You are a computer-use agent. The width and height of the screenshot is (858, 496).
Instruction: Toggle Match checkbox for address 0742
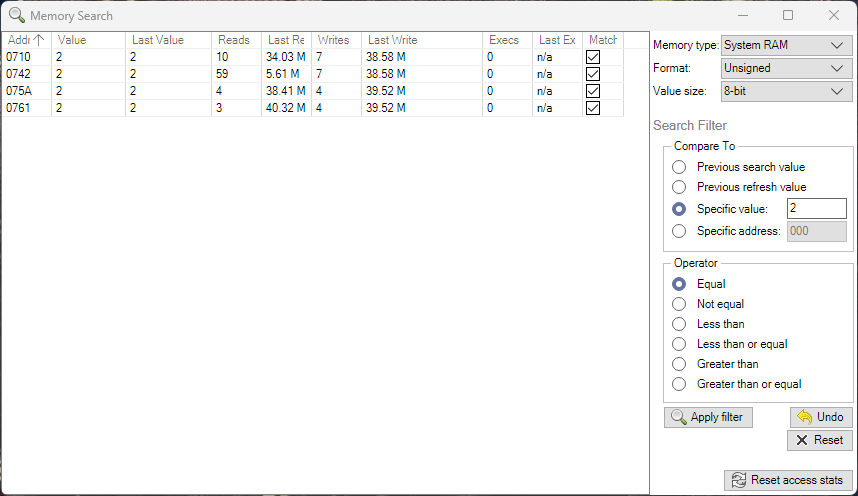(593, 74)
